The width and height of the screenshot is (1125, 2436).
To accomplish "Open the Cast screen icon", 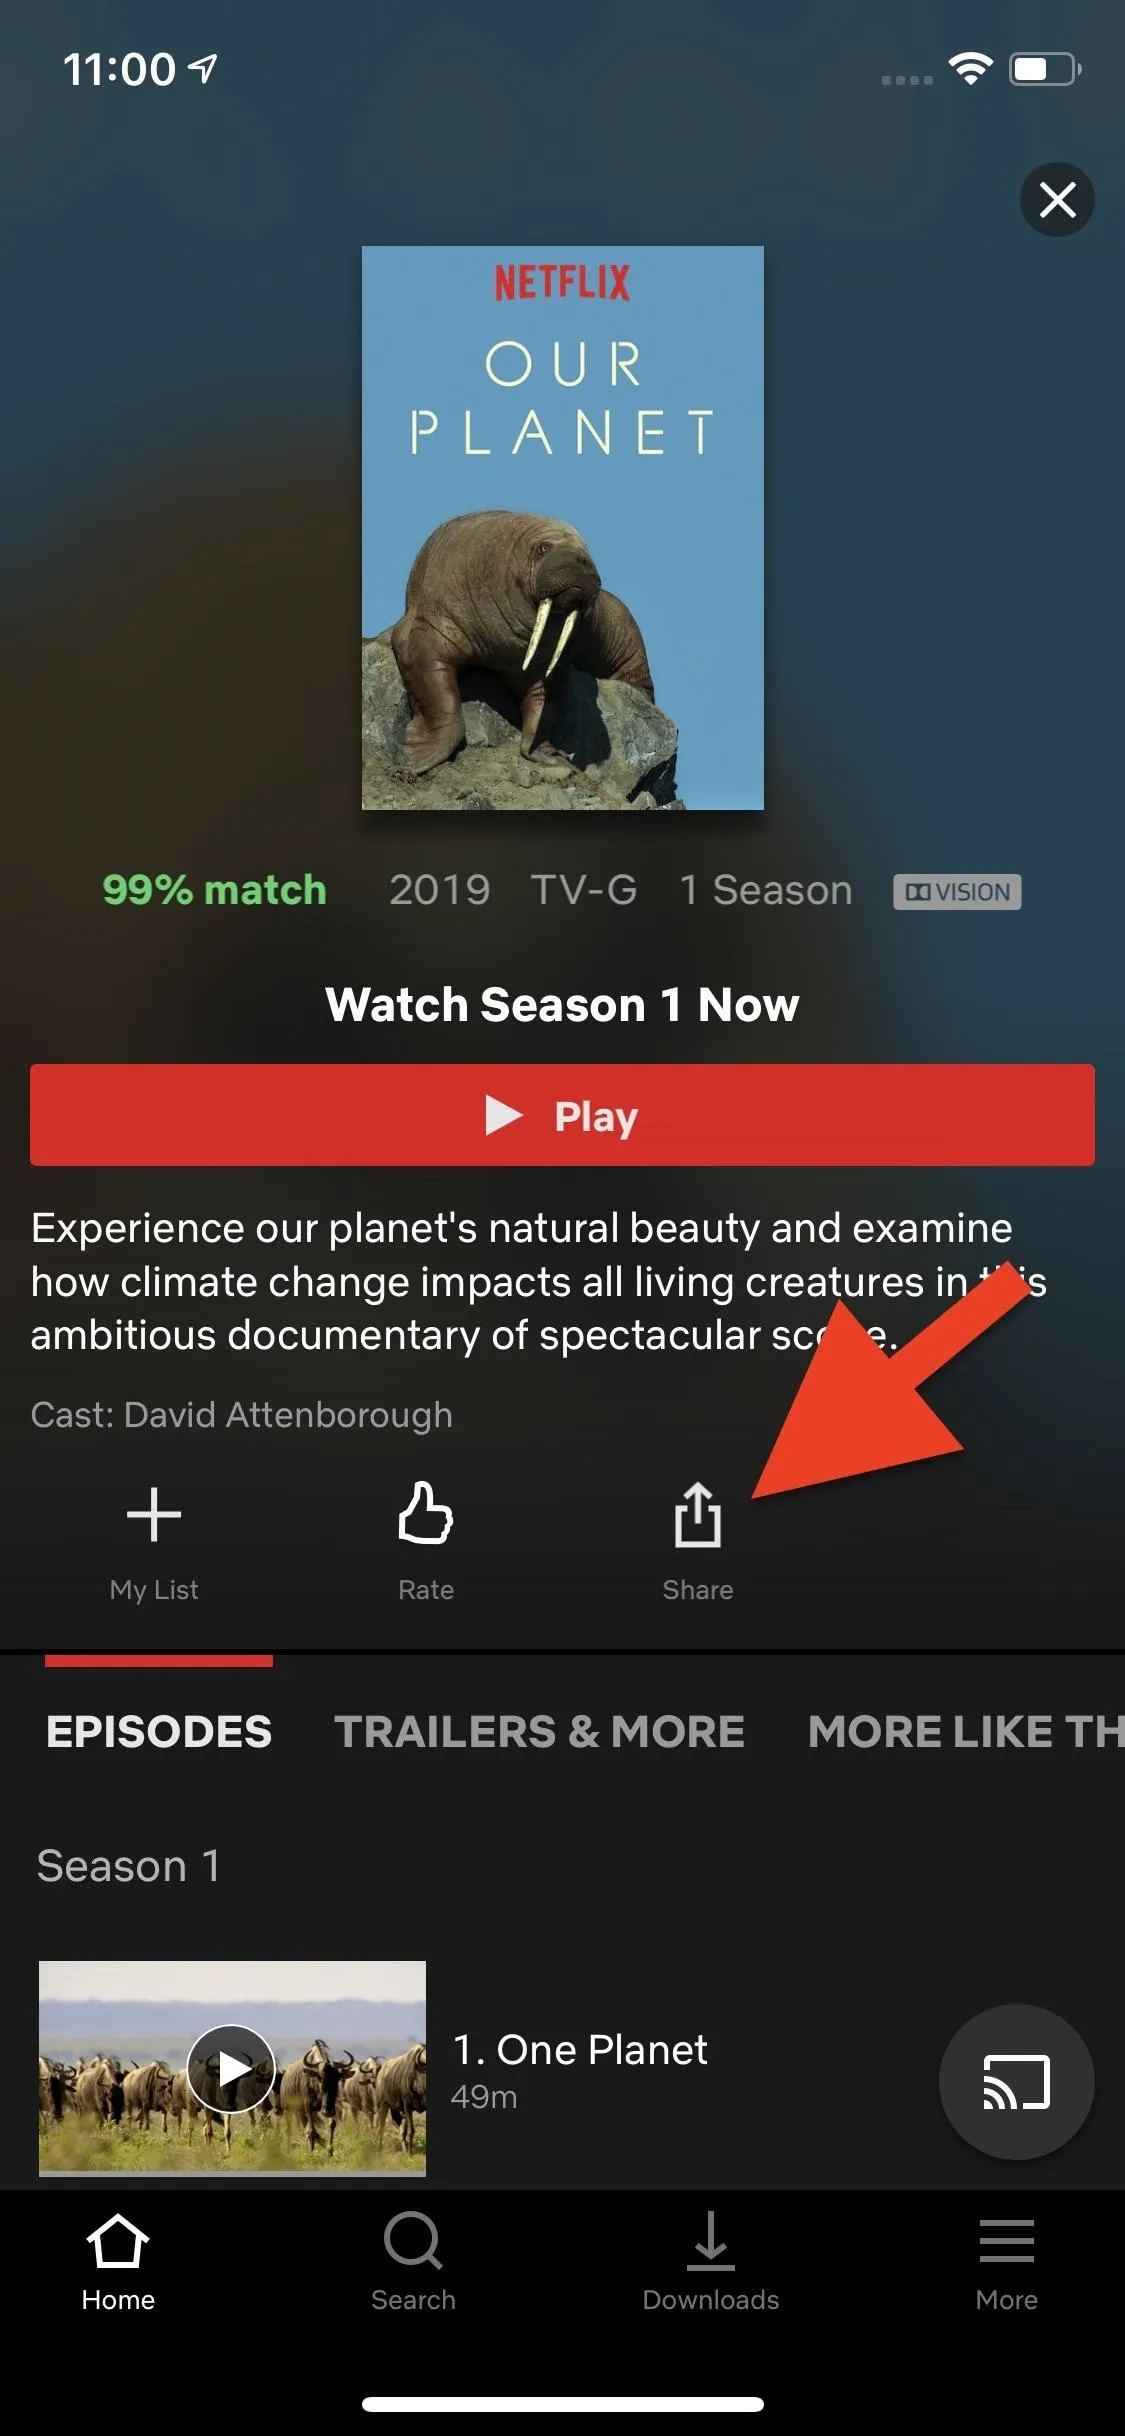I will pos(1016,2082).
